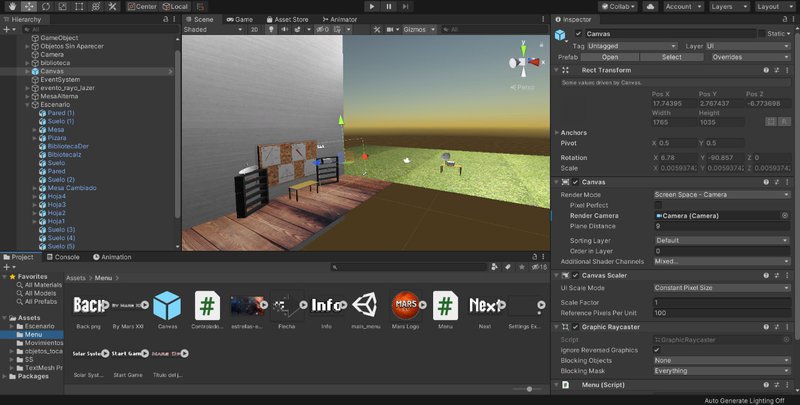Select the Rect Transform tool
This screenshot has height=405, width=800.
pyautogui.click(x=81, y=6)
